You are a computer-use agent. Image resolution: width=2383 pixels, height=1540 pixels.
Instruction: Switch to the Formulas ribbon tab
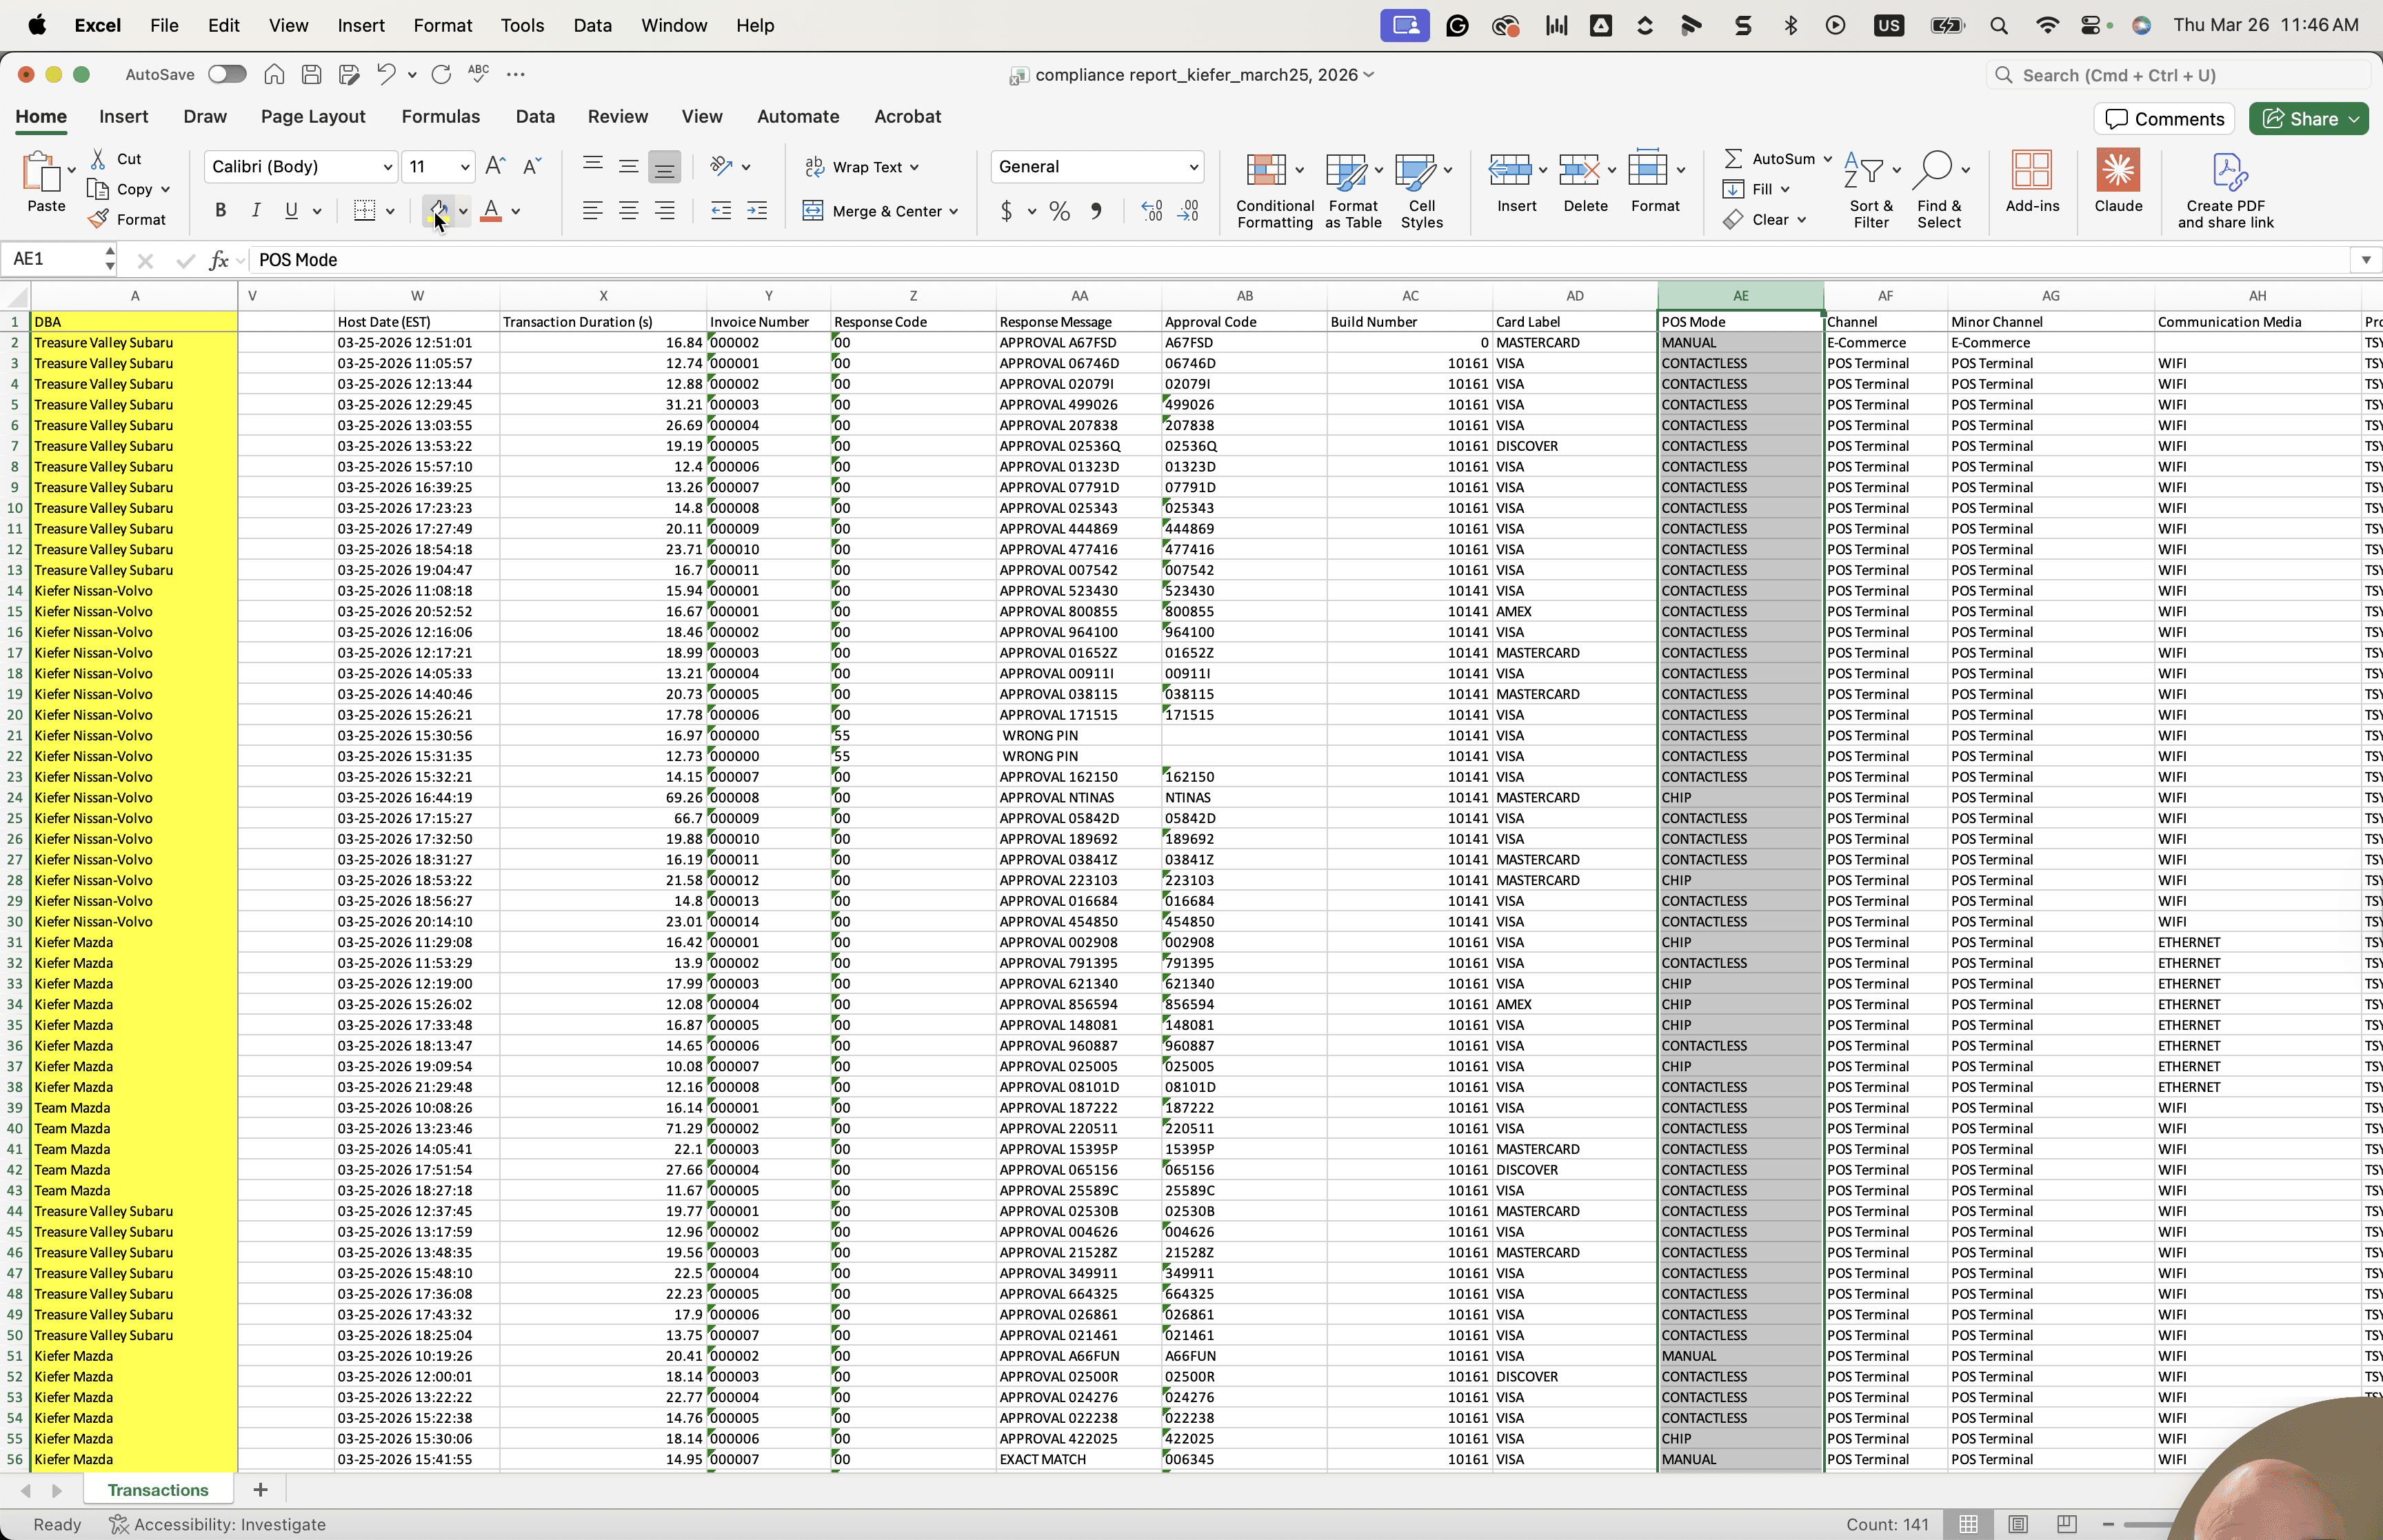click(x=440, y=116)
